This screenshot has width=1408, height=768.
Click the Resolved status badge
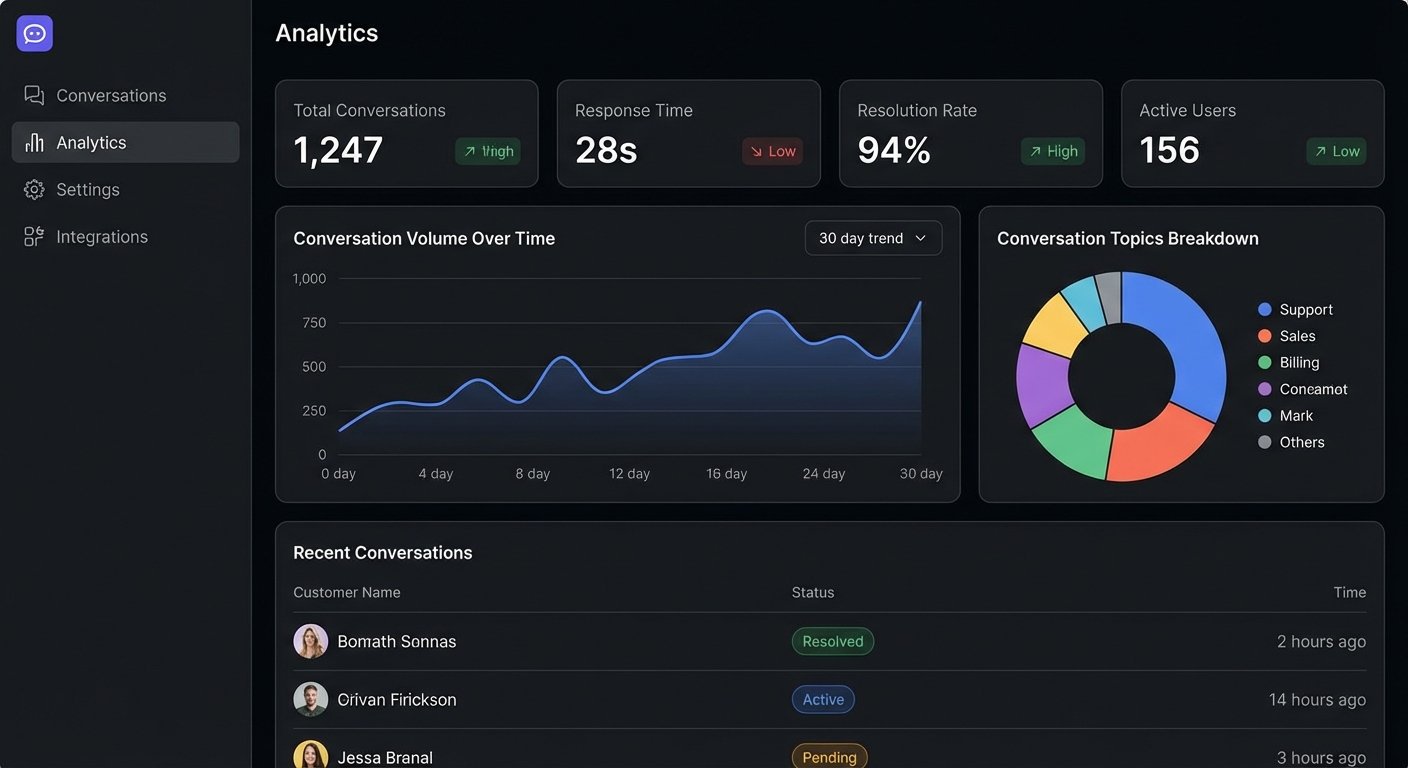coord(832,642)
